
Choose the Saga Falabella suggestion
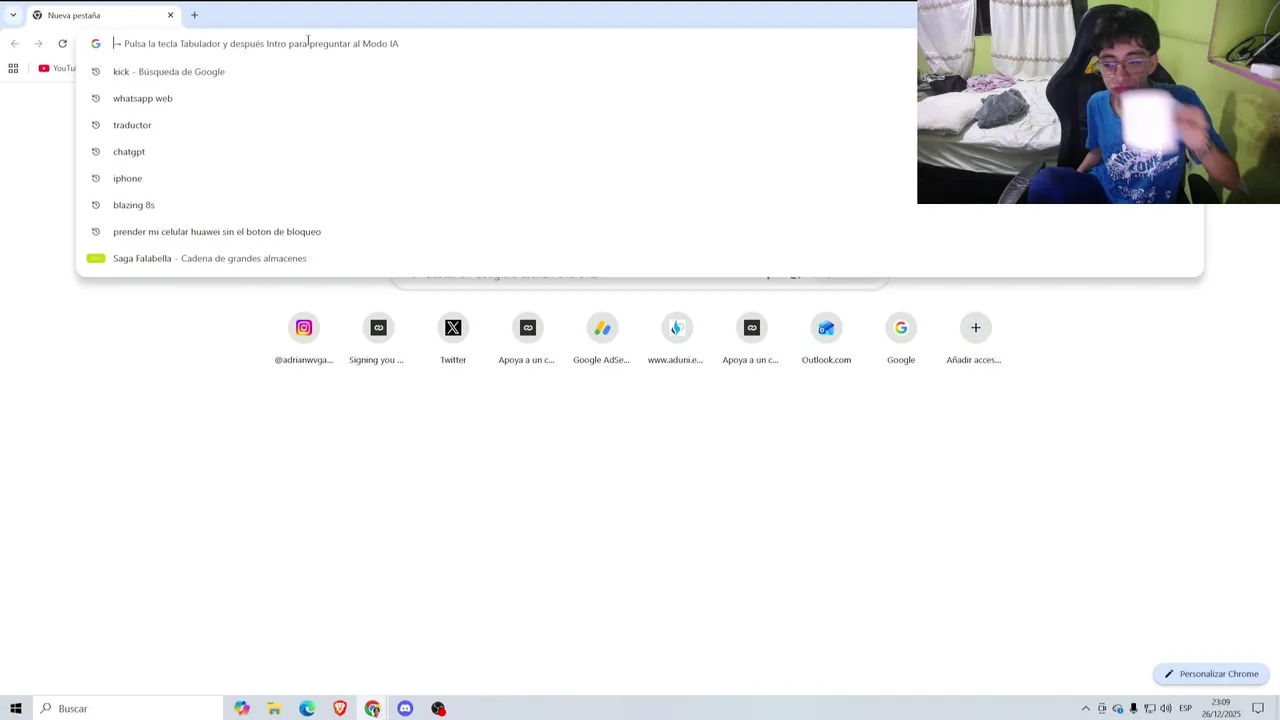coord(640,258)
